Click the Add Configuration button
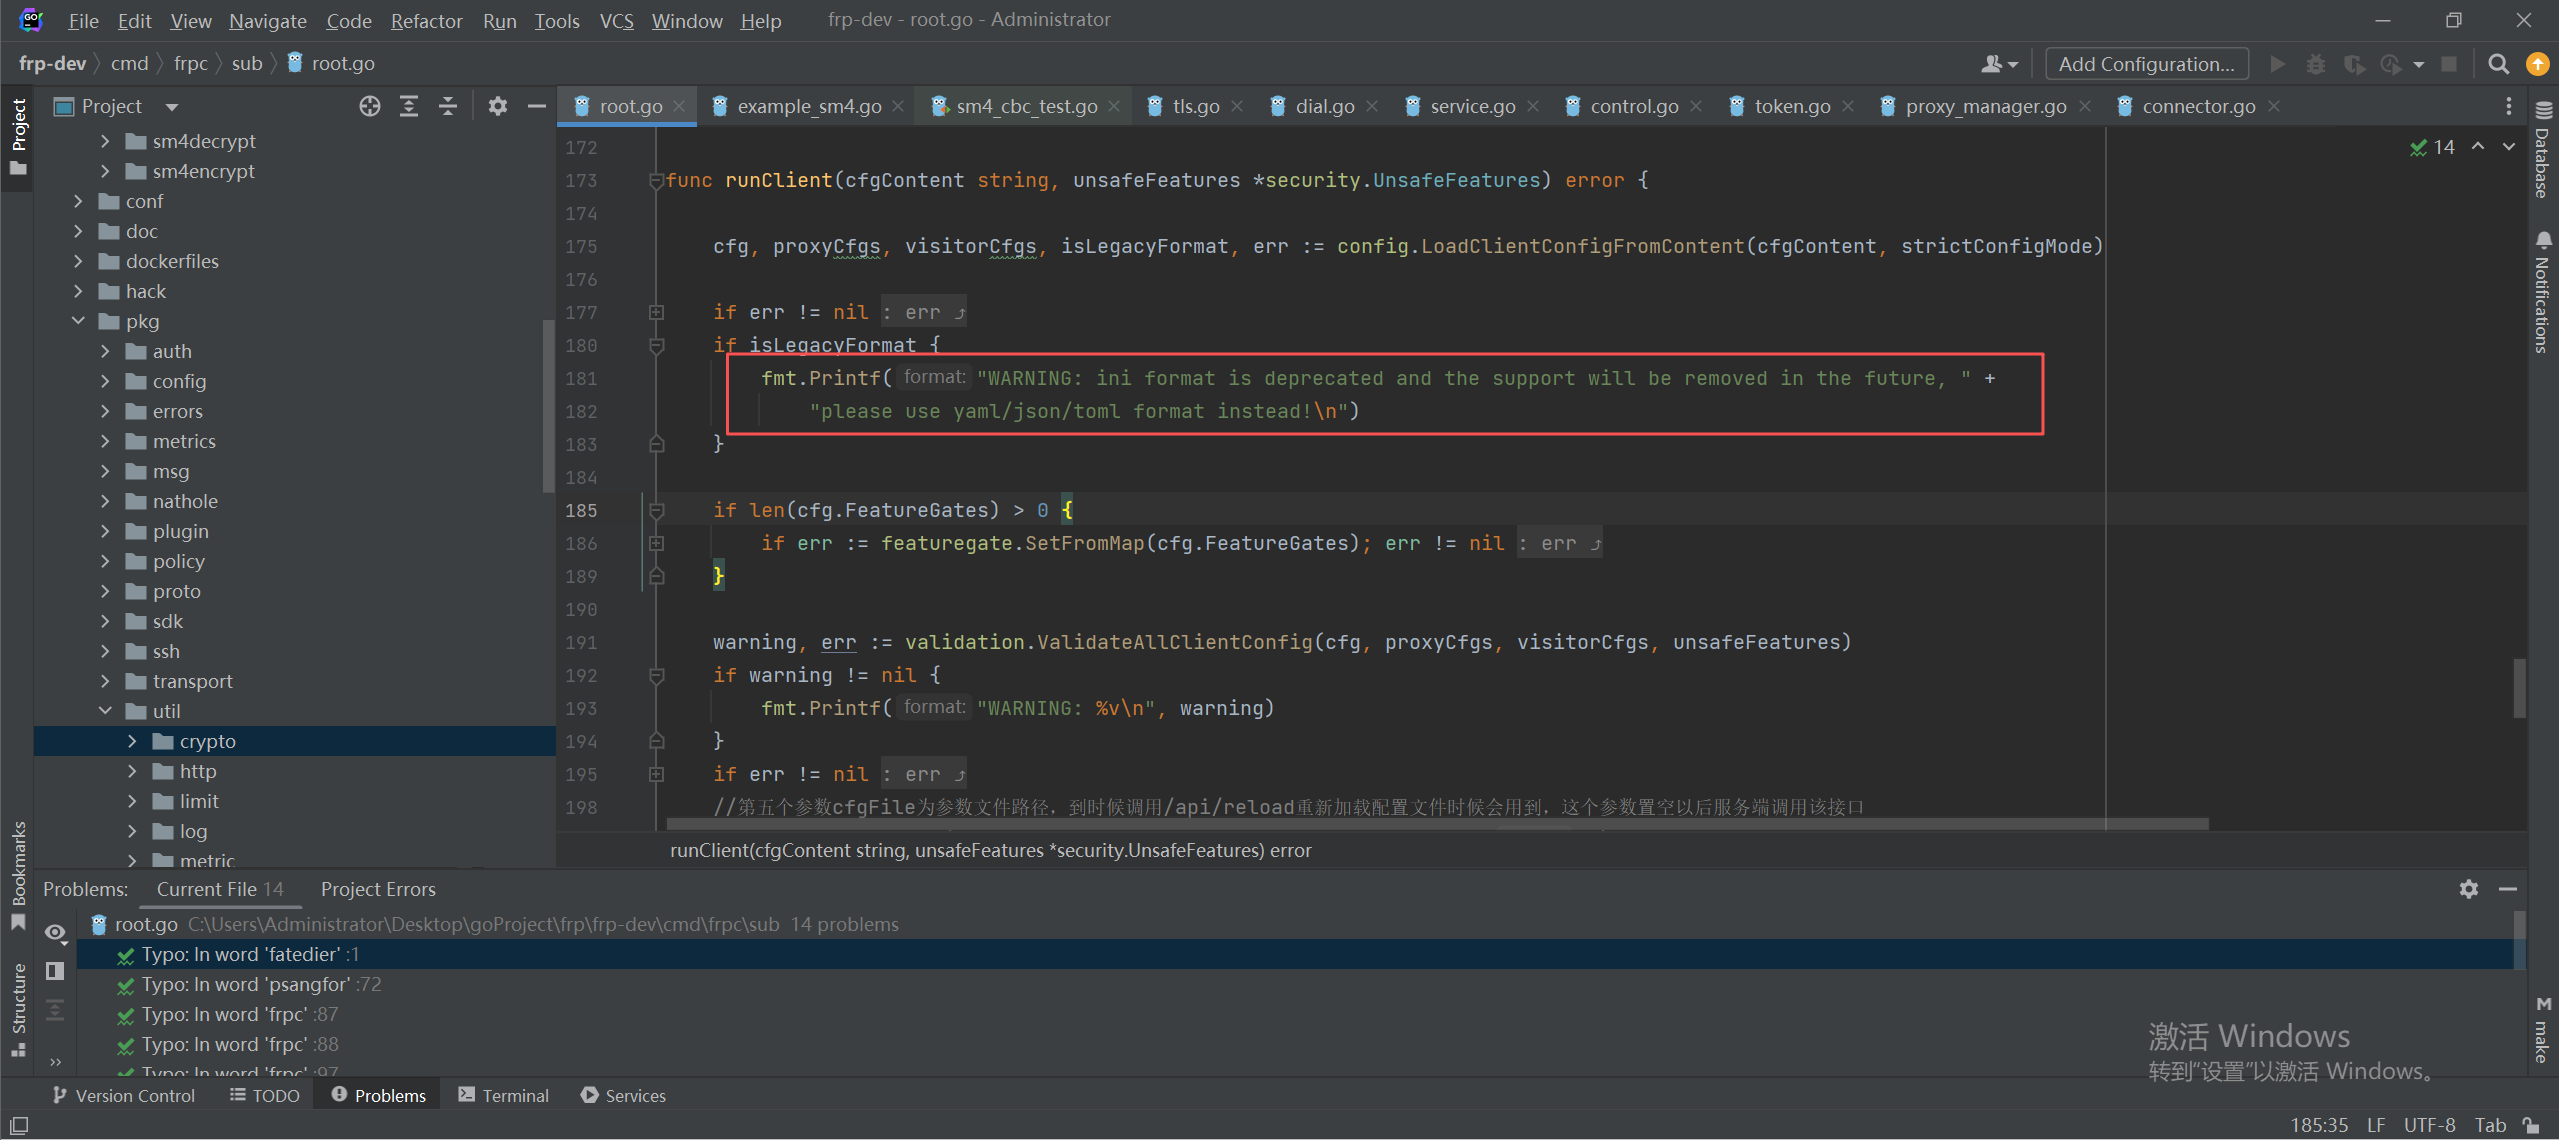Image resolution: width=2559 pixels, height=1140 pixels. pyautogui.click(x=2146, y=64)
